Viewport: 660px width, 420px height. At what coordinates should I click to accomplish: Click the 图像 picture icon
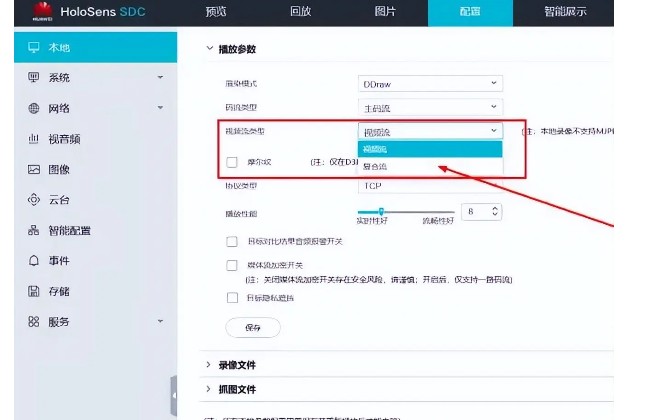(x=34, y=170)
